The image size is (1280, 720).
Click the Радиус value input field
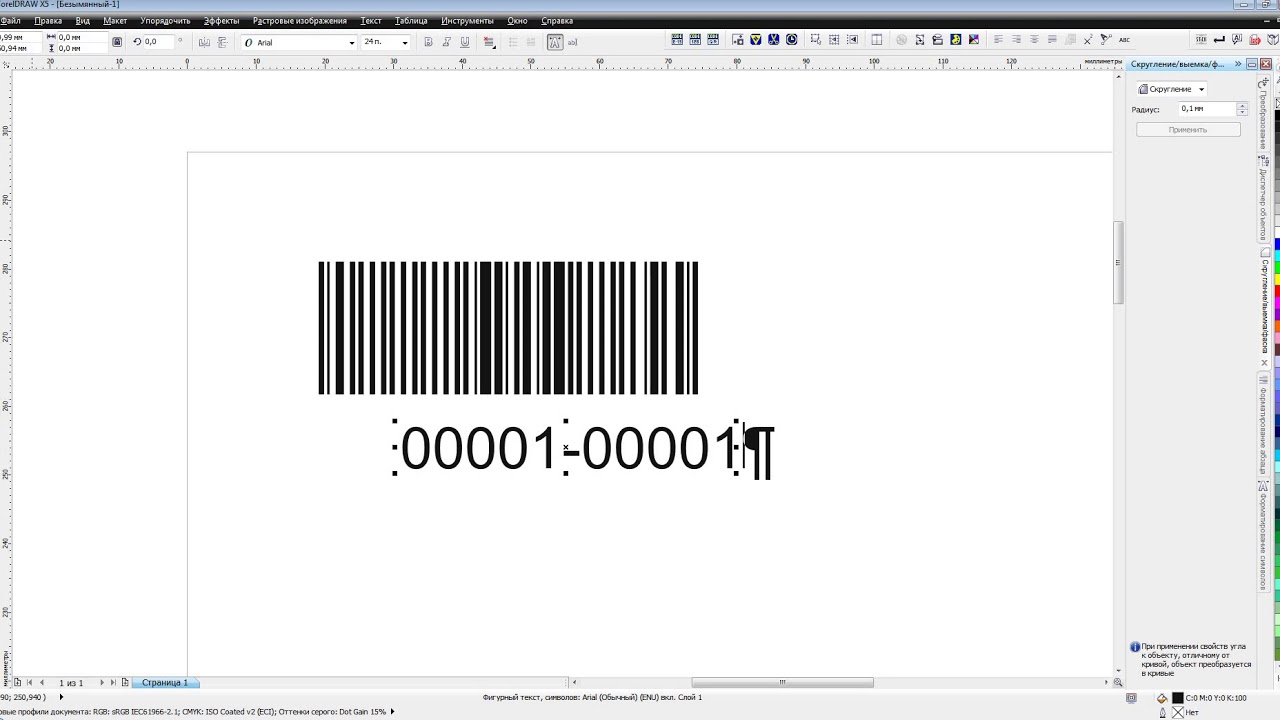[x=1207, y=109]
